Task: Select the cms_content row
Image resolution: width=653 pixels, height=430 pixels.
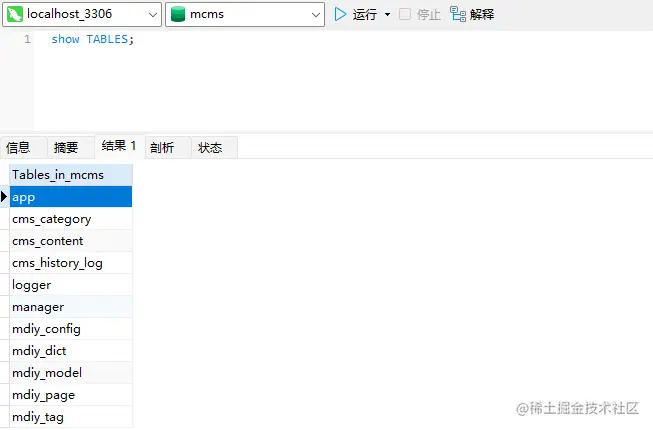Action: click(71, 241)
